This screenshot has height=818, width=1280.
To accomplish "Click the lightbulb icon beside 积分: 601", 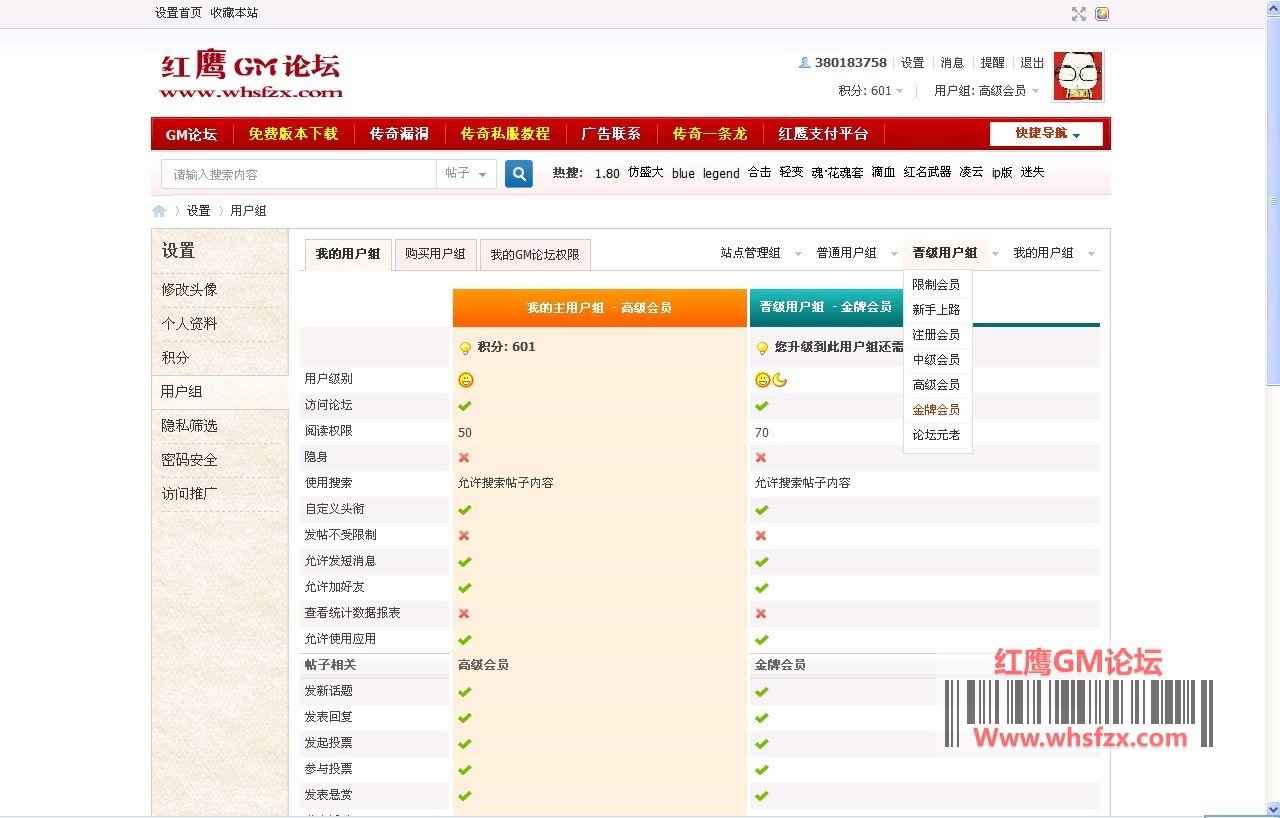I will (x=465, y=348).
